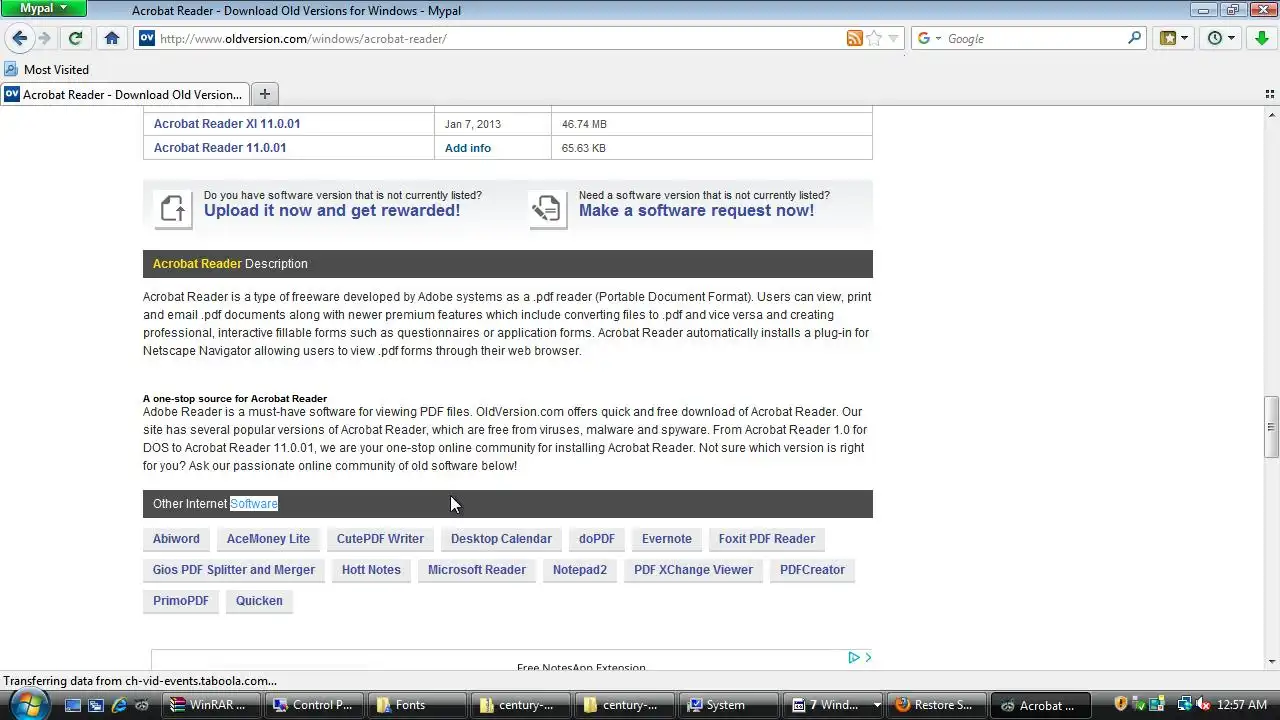Switch to the System taskbar window
This screenshot has height=720, width=1280.
[728, 705]
